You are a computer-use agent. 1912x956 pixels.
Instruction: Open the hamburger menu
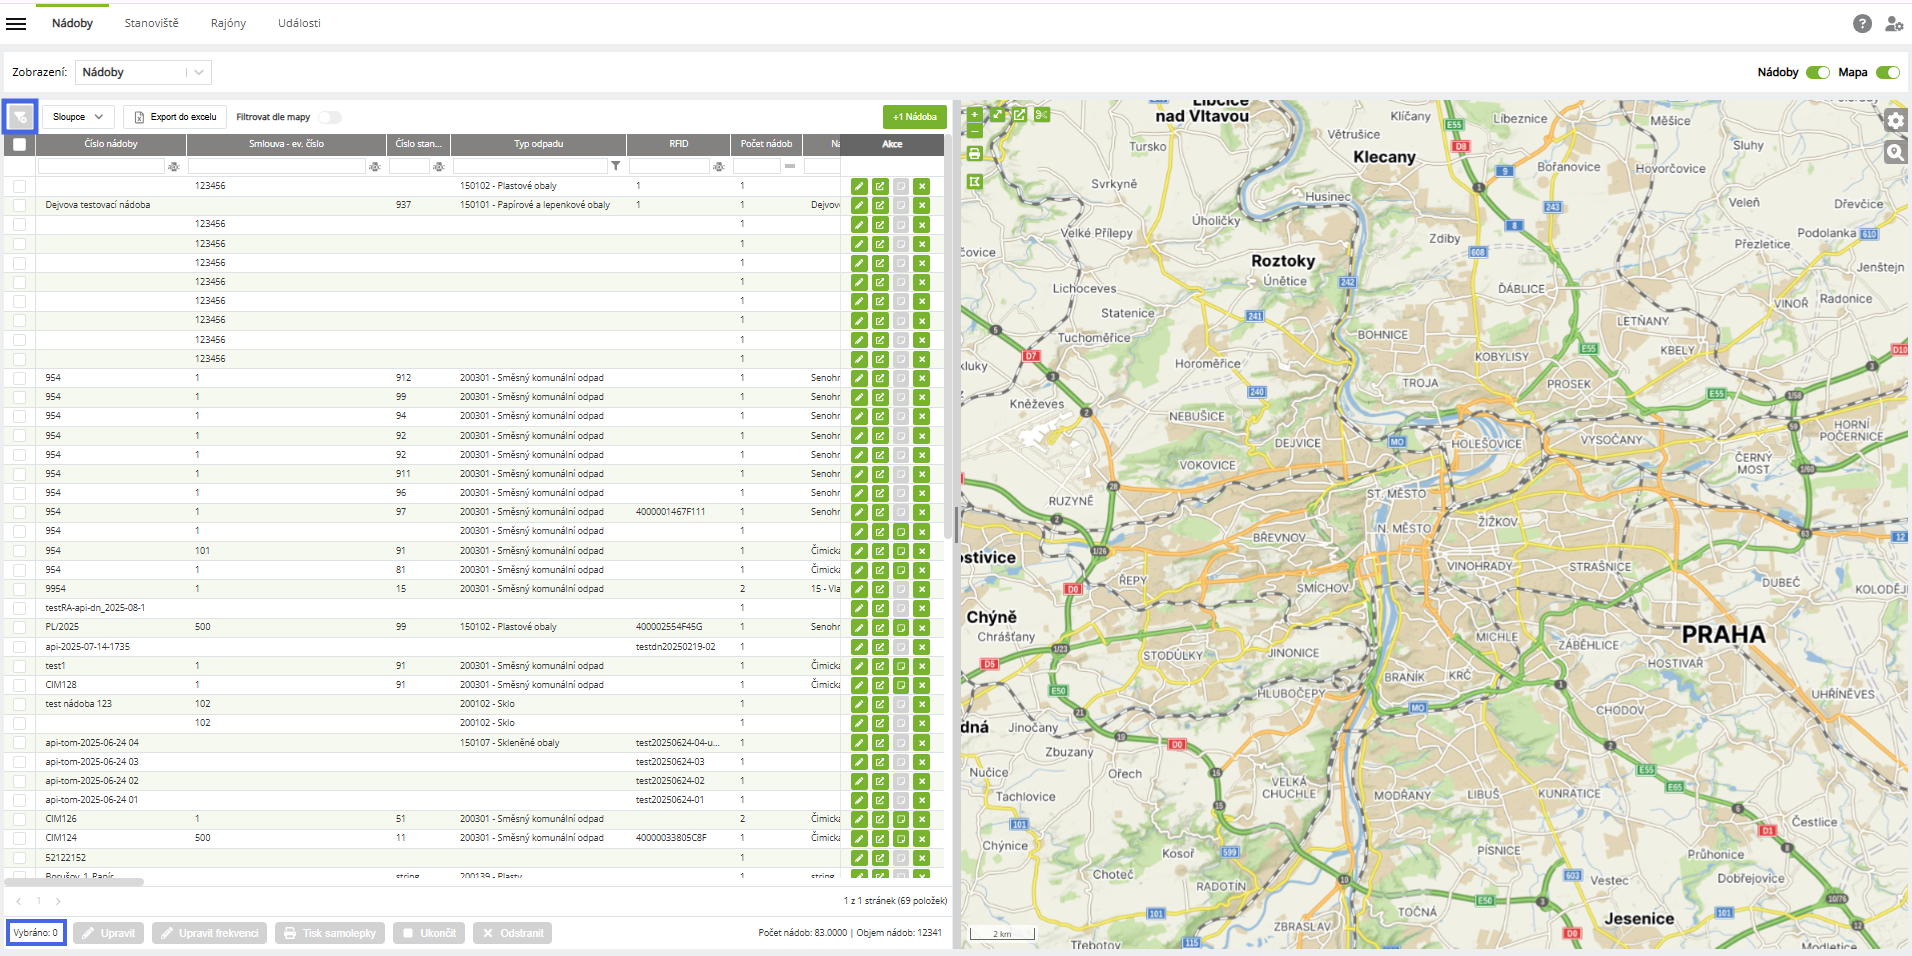pos(16,24)
